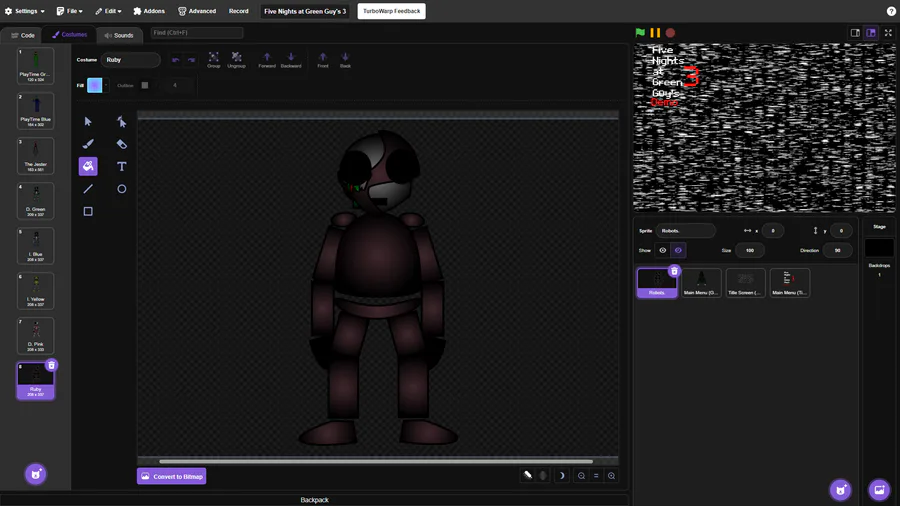The image size is (900, 506).
Task: Stop the project with the red stop icon
Action: point(670,33)
